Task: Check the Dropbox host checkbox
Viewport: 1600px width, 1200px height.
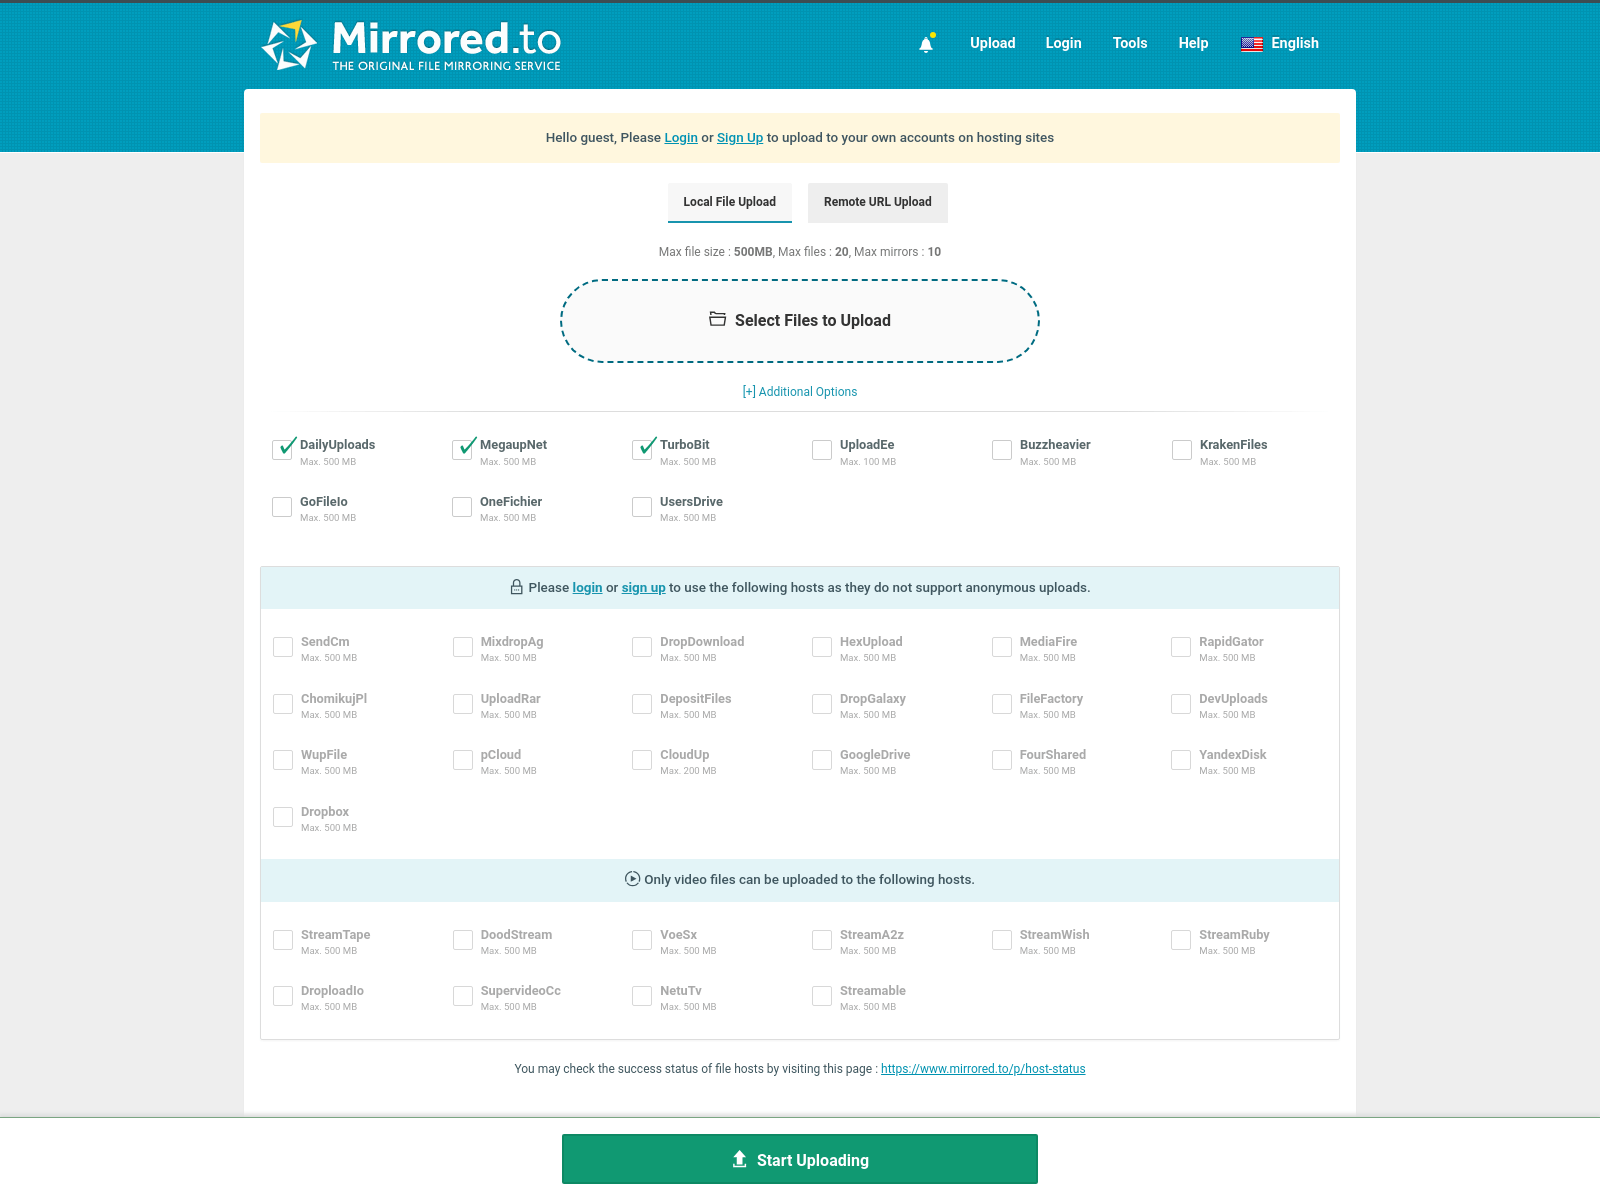Action: pos(283,817)
